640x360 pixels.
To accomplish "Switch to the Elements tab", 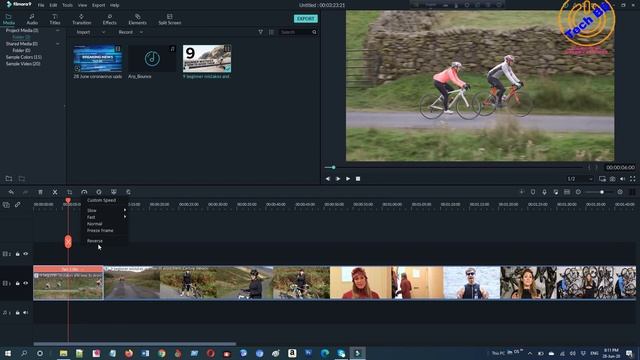I will tap(138, 19).
